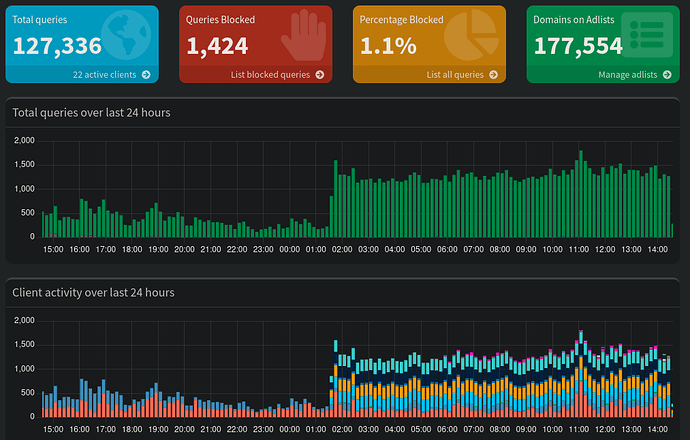Click the Client activity over last 24 hours heading

coord(93,293)
